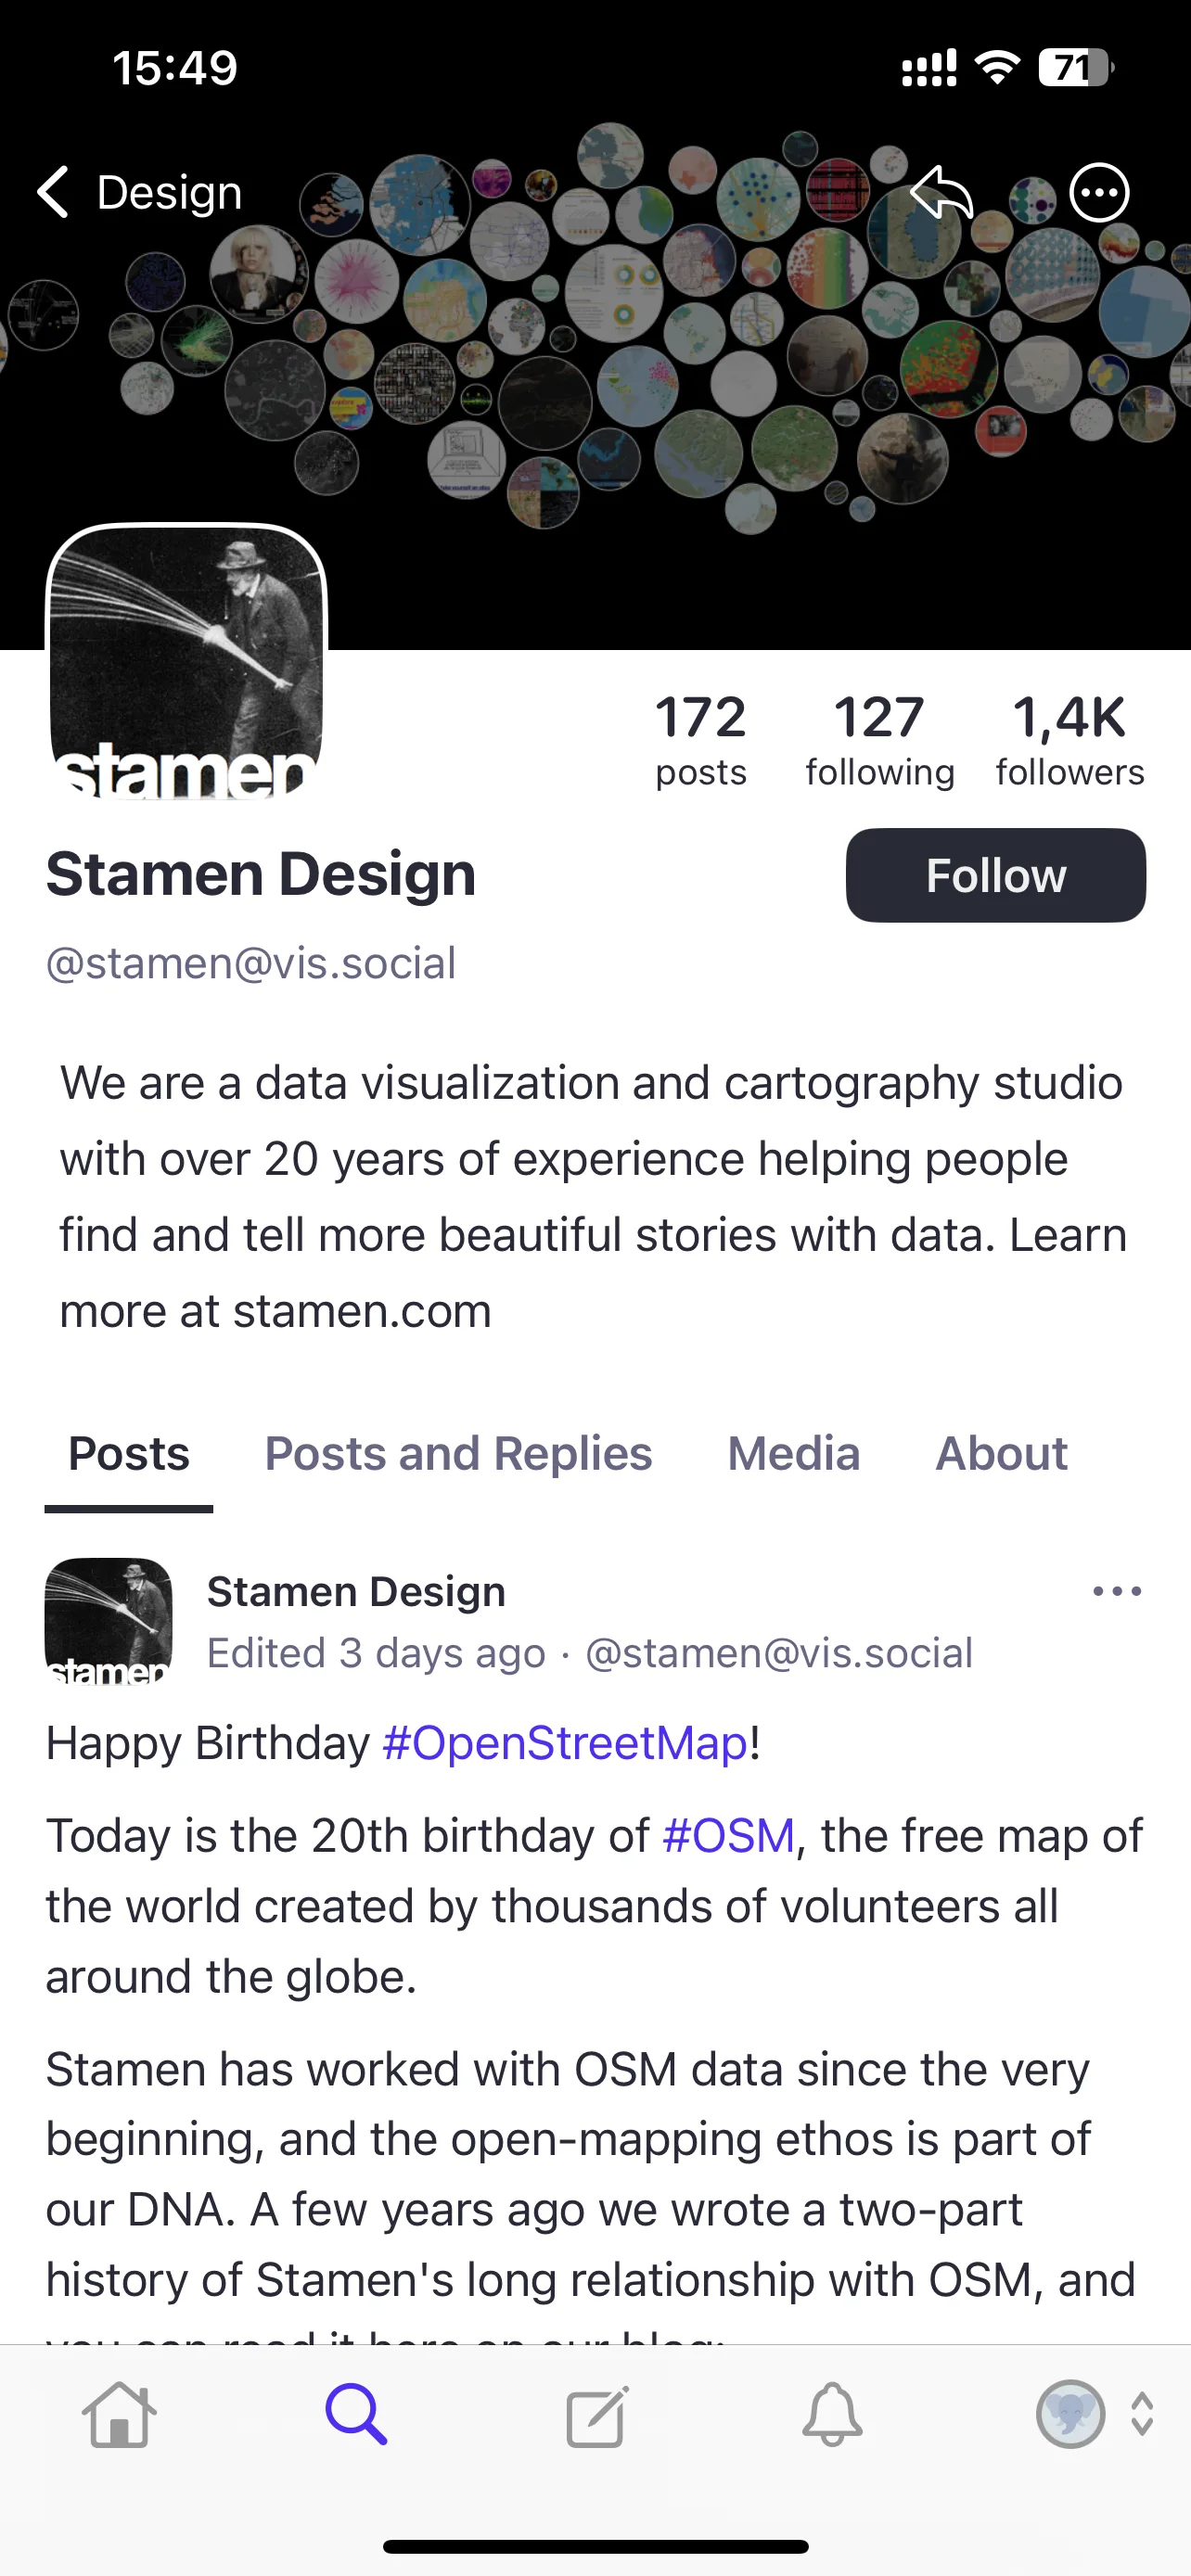Tap the compose new post icon
This screenshot has width=1191, height=2576.
(x=596, y=2416)
